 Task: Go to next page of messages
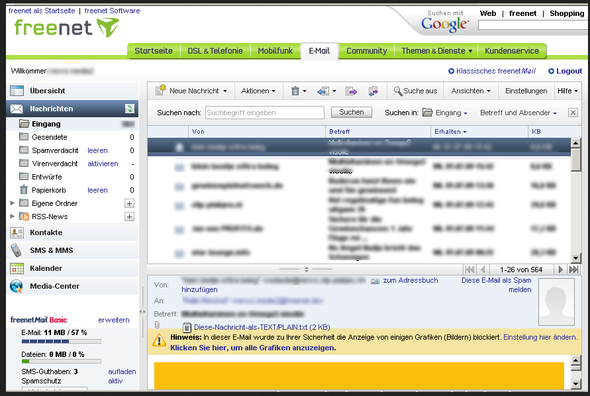coord(560,270)
